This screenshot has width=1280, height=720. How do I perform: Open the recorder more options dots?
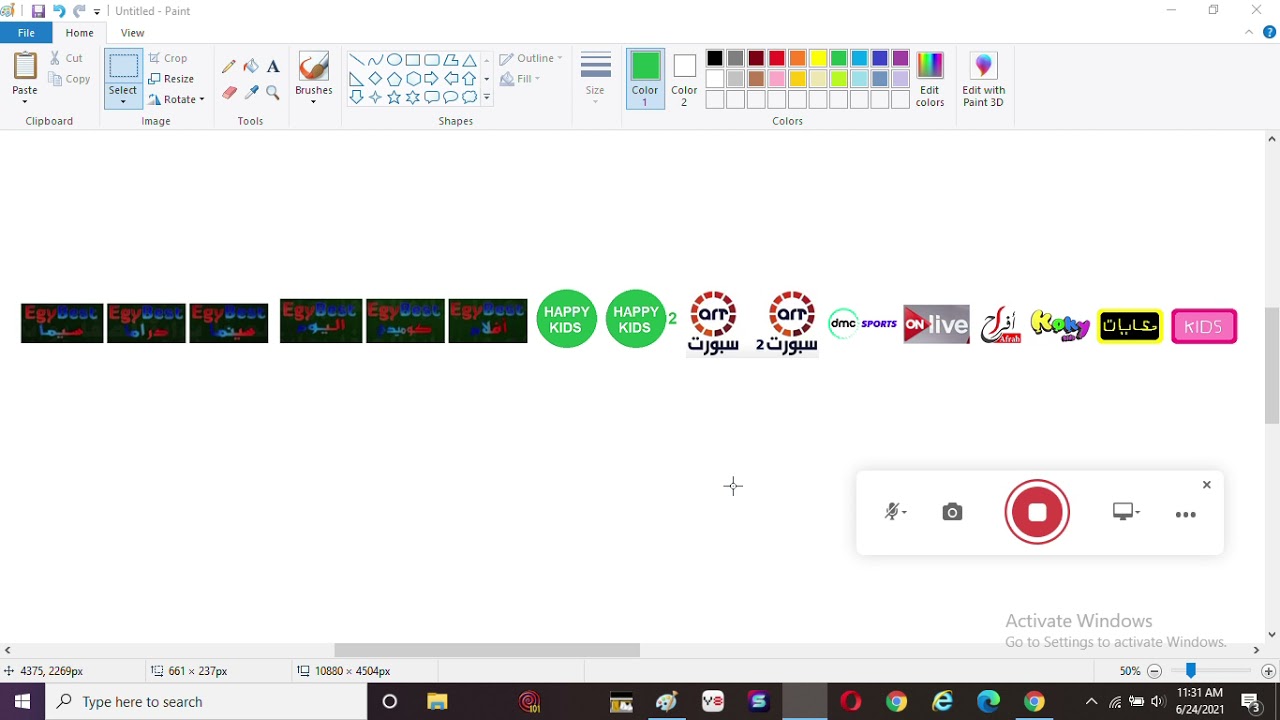[x=1186, y=514]
